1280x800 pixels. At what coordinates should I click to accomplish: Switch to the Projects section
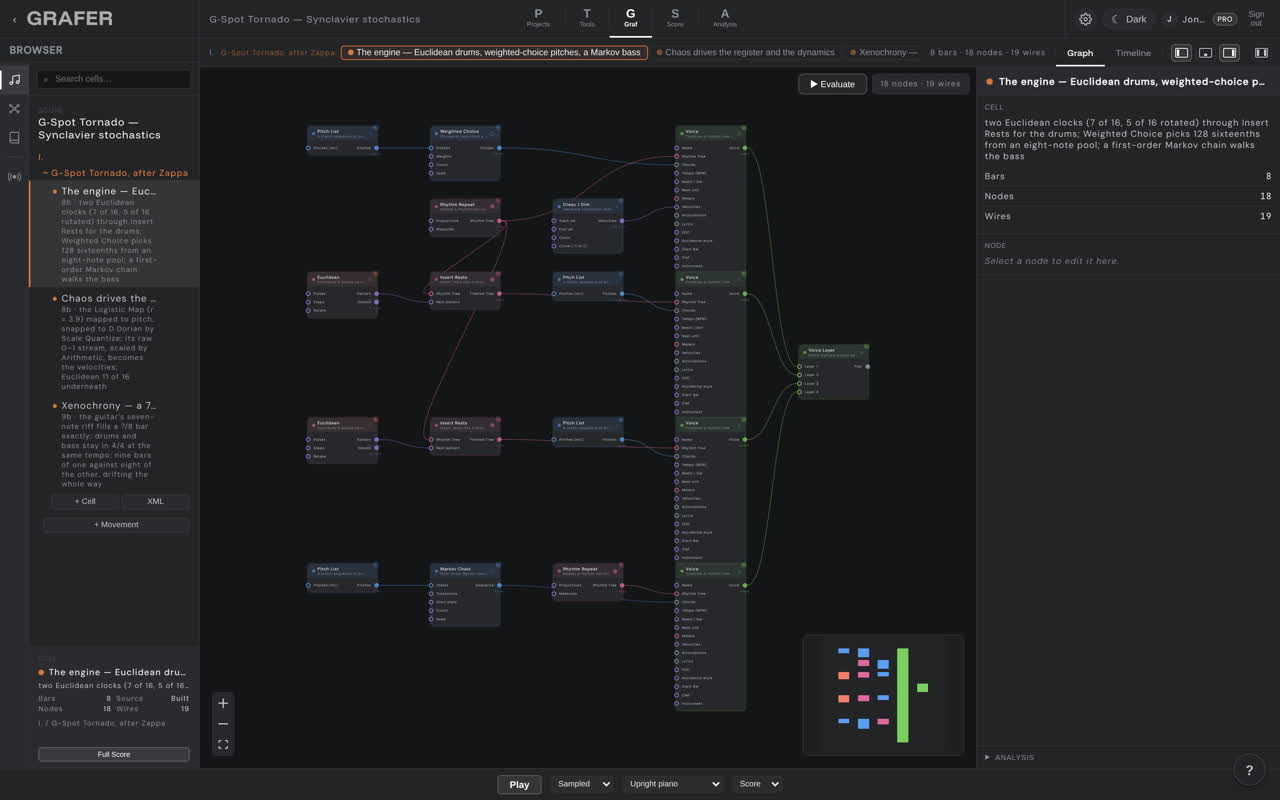[538, 18]
